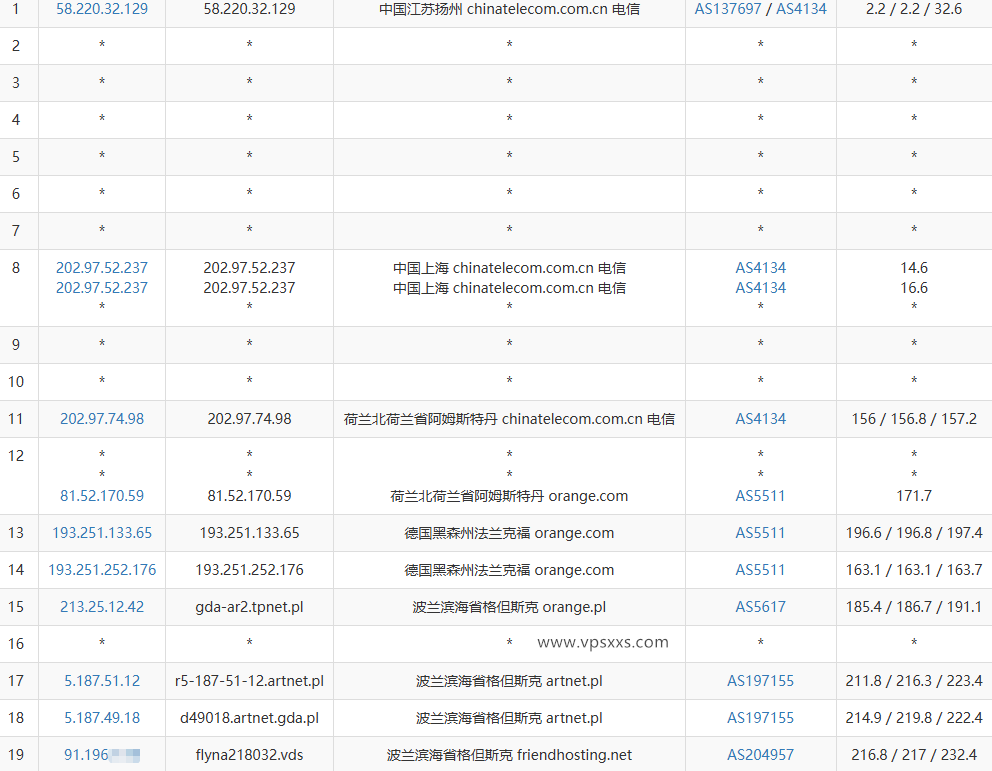The image size is (992, 771).
Task: Open the AS5511 link in hop 12 row
Action: [760, 496]
